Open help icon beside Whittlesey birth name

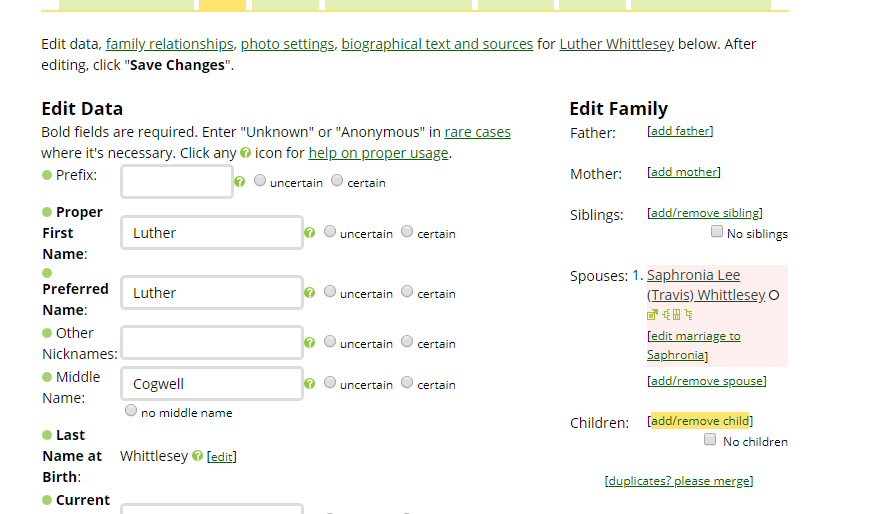click(x=197, y=456)
